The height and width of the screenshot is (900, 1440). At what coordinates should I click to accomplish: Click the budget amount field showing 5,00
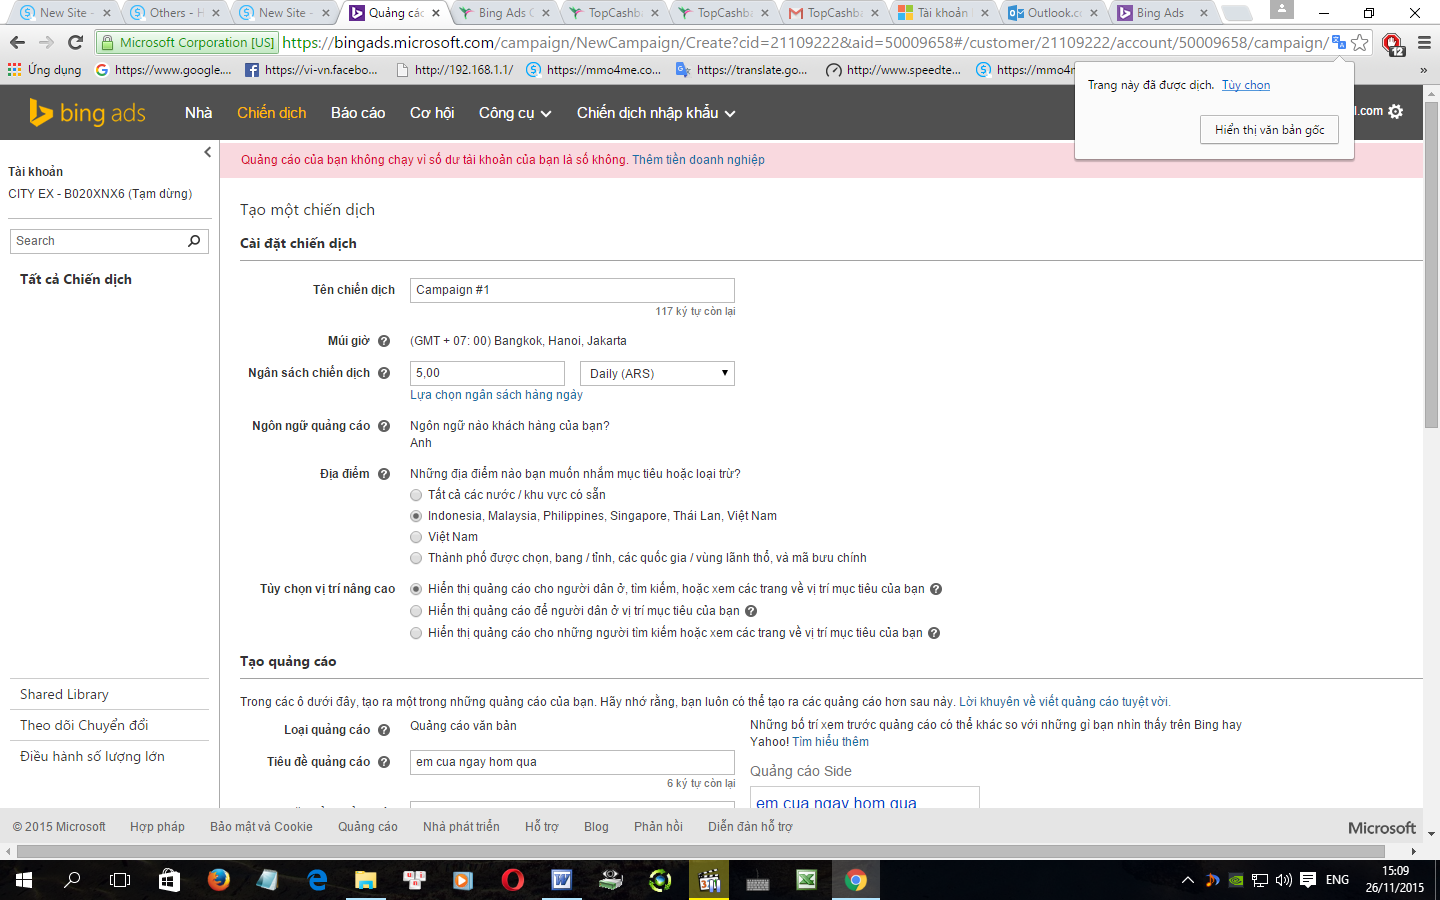(487, 373)
